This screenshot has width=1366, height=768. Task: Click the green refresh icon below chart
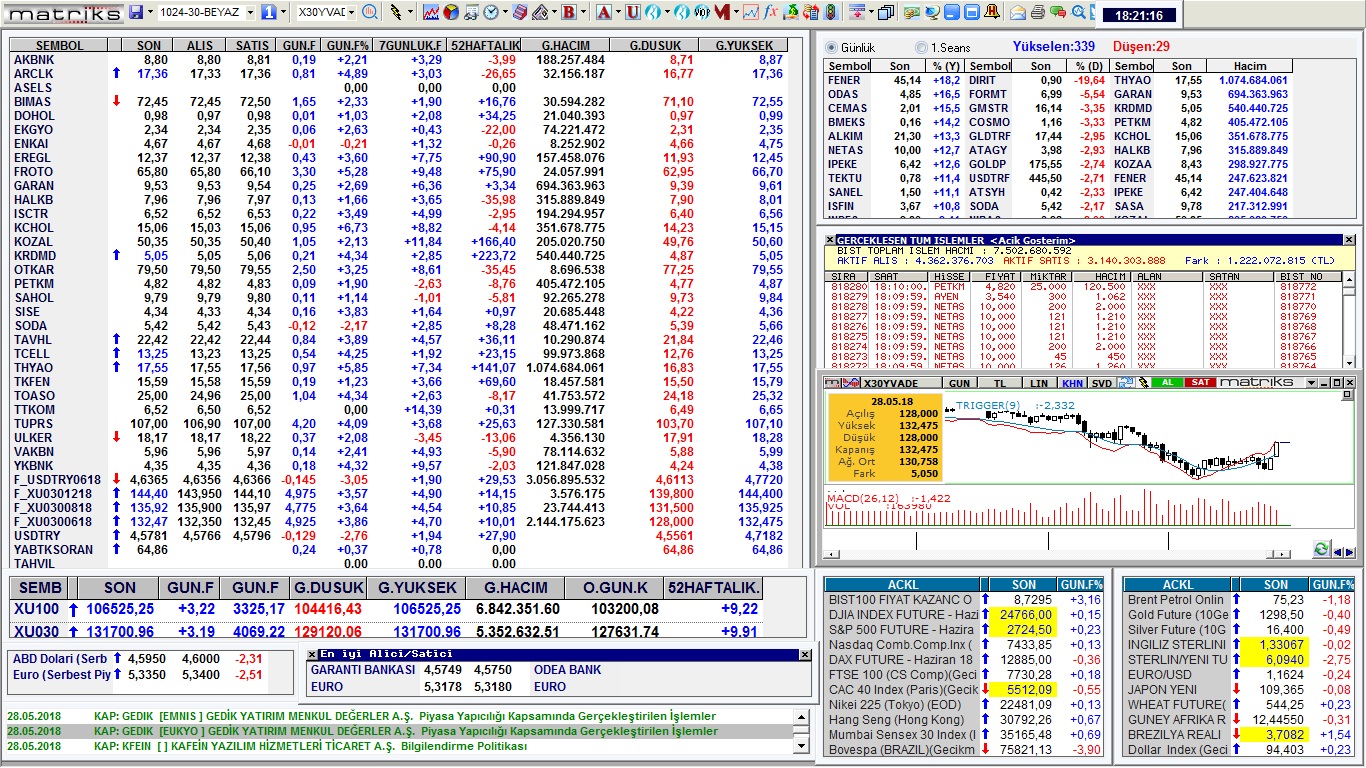coord(1322,549)
